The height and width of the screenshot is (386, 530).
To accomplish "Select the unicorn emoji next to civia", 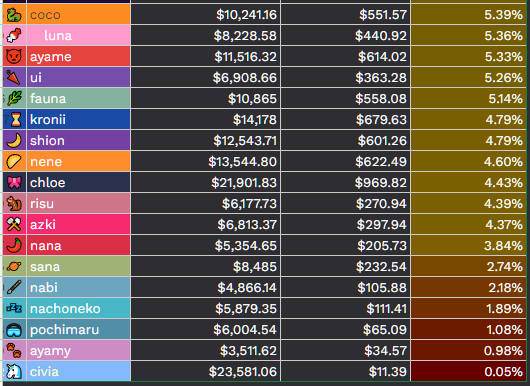I will [x=14, y=371].
